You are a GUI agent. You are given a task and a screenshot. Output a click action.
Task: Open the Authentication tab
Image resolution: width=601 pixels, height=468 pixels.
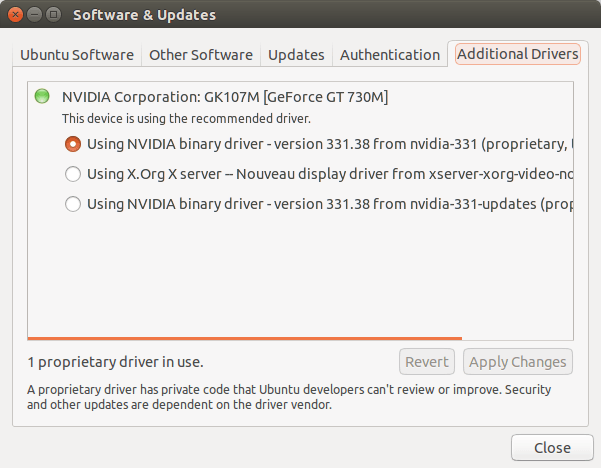point(390,55)
